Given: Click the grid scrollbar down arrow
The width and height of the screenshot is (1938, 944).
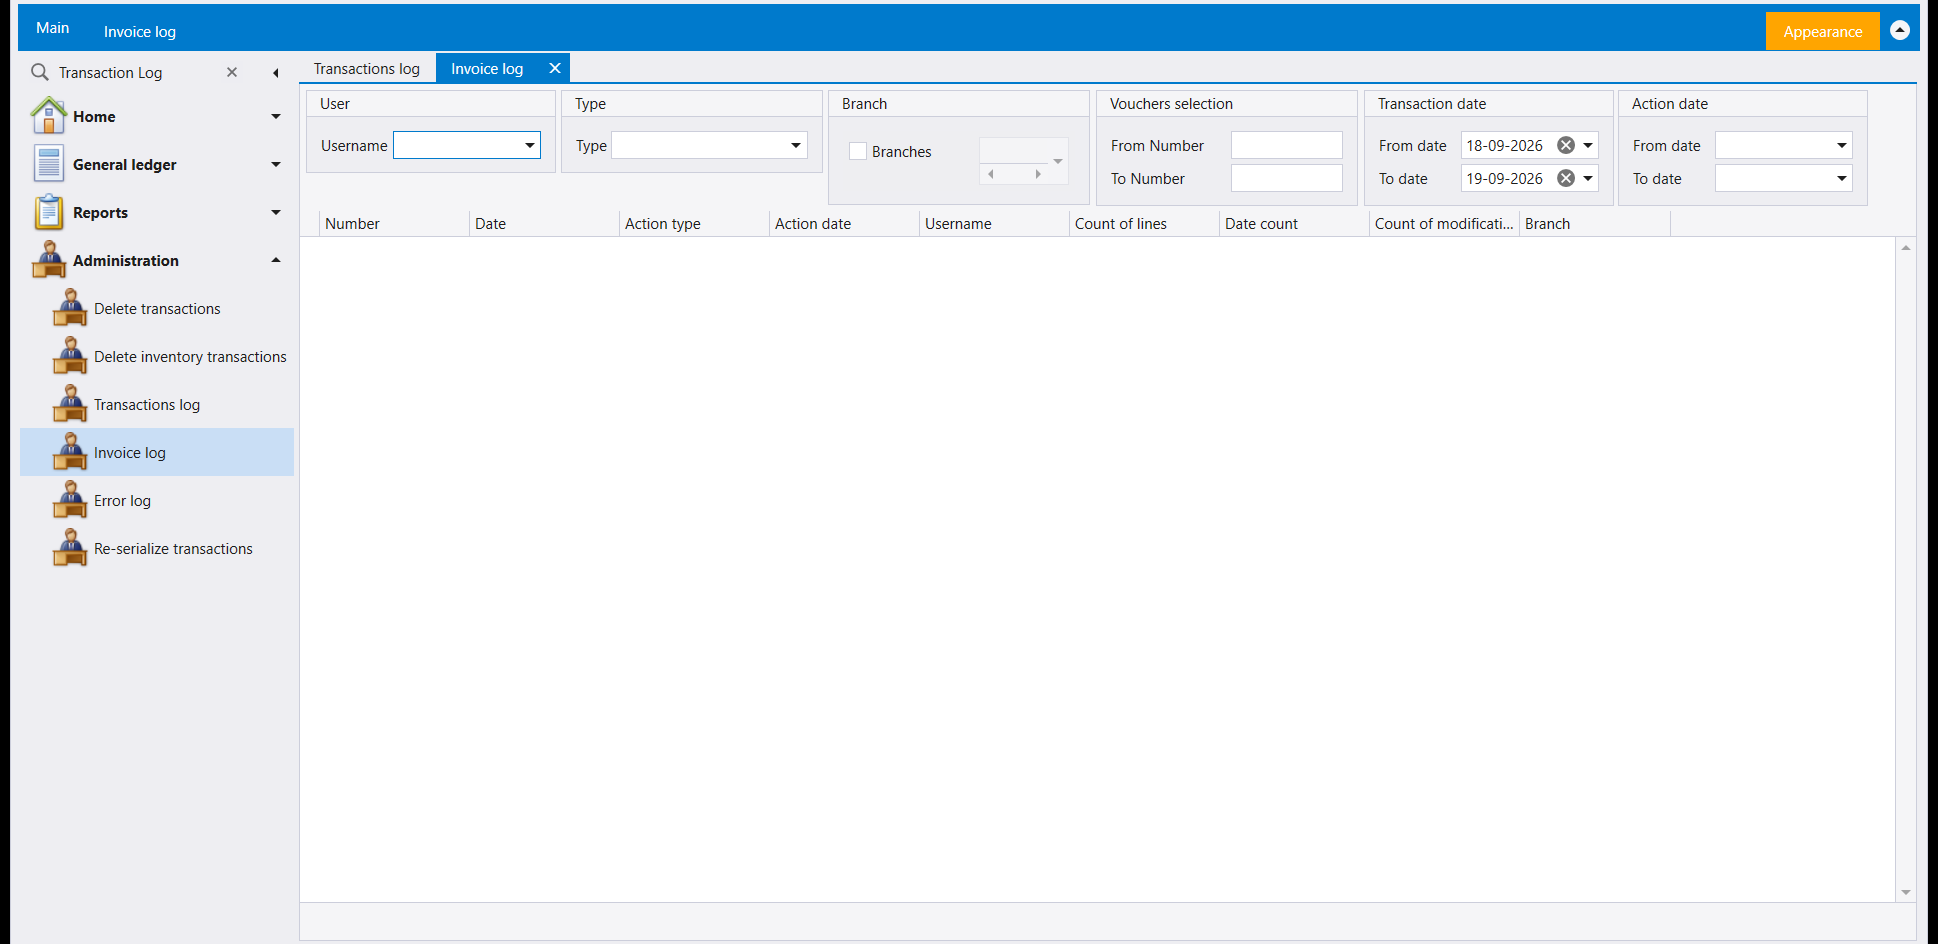Looking at the screenshot, I should [1906, 892].
